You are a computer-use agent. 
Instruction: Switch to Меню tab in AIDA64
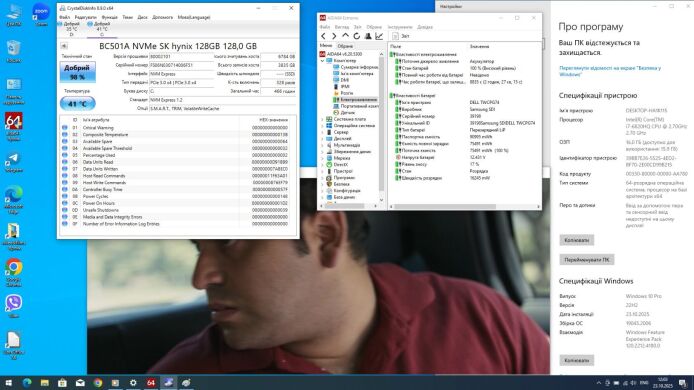[x=326, y=46]
